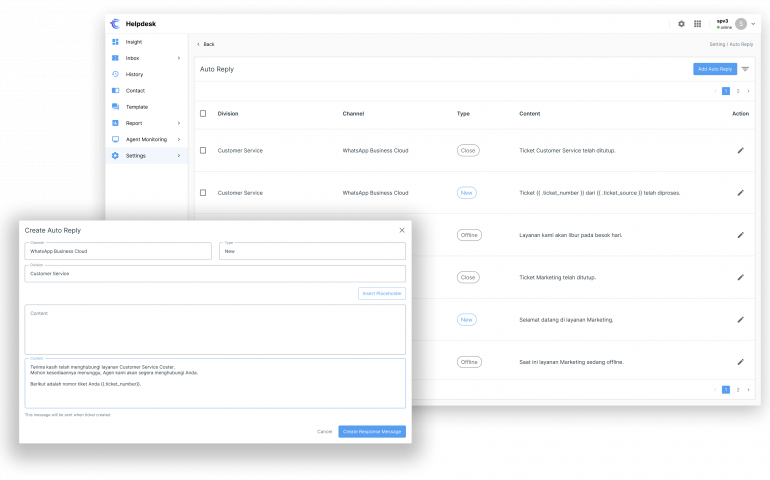Expand the Report sidebar submenu
The height and width of the screenshot is (480, 770).
(x=179, y=123)
